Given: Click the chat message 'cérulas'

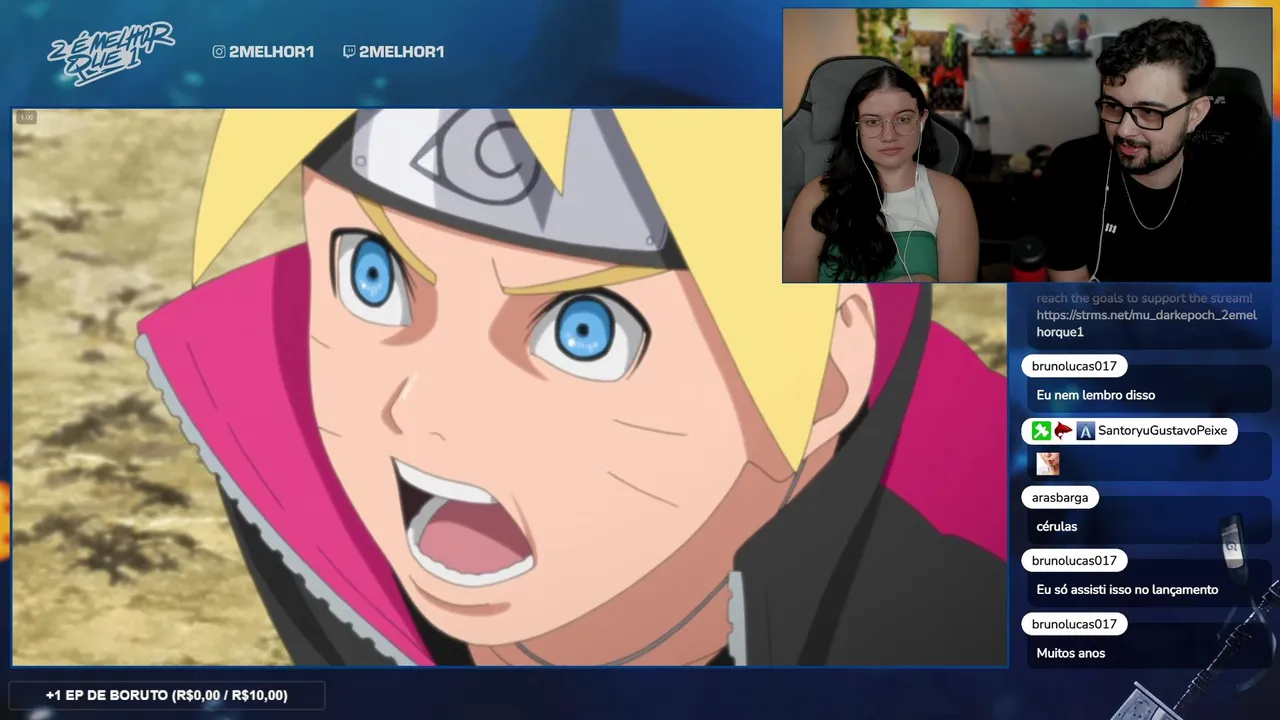Looking at the screenshot, I should pyautogui.click(x=1057, y=526).
